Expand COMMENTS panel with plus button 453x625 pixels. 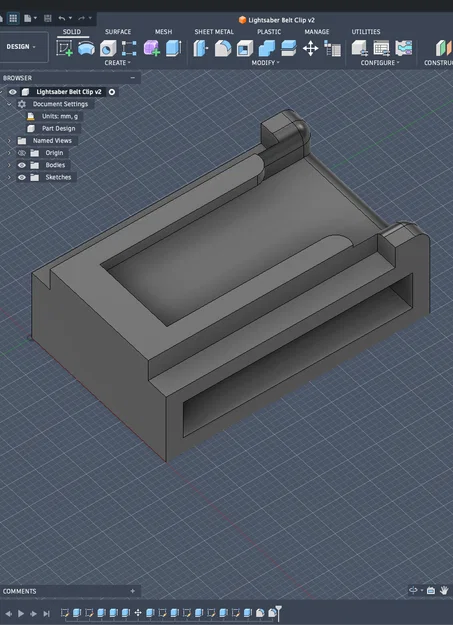pos(133,591)
